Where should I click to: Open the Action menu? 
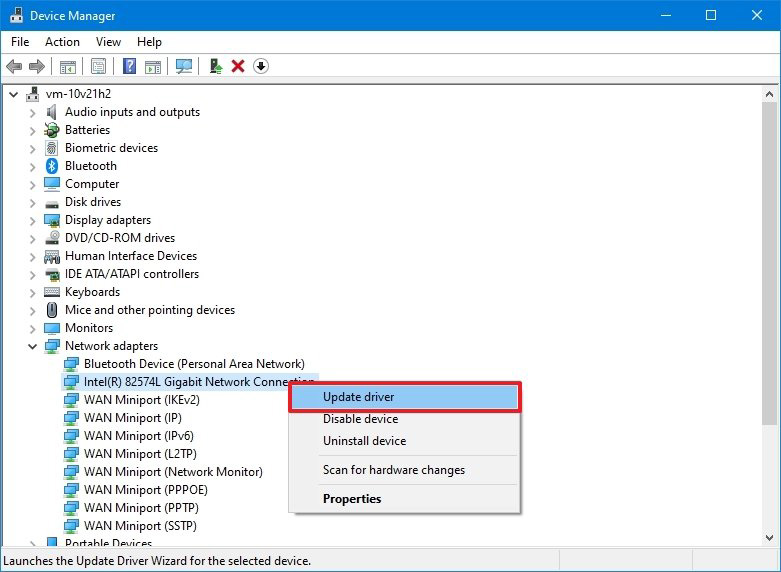coord(62,42)
